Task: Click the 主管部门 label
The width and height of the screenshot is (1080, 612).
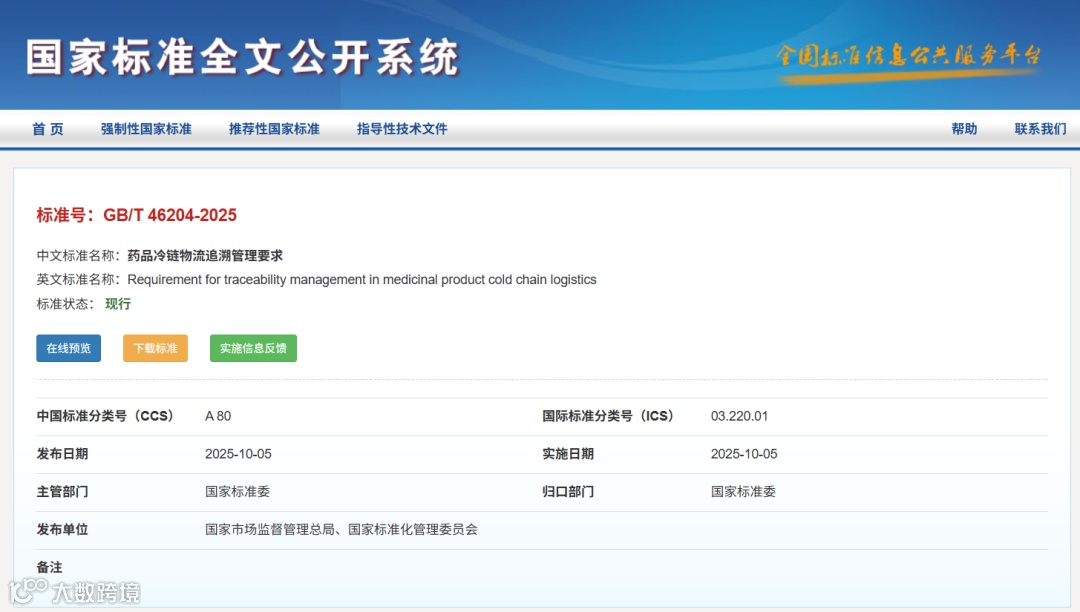Action: (x=63, y=492)
